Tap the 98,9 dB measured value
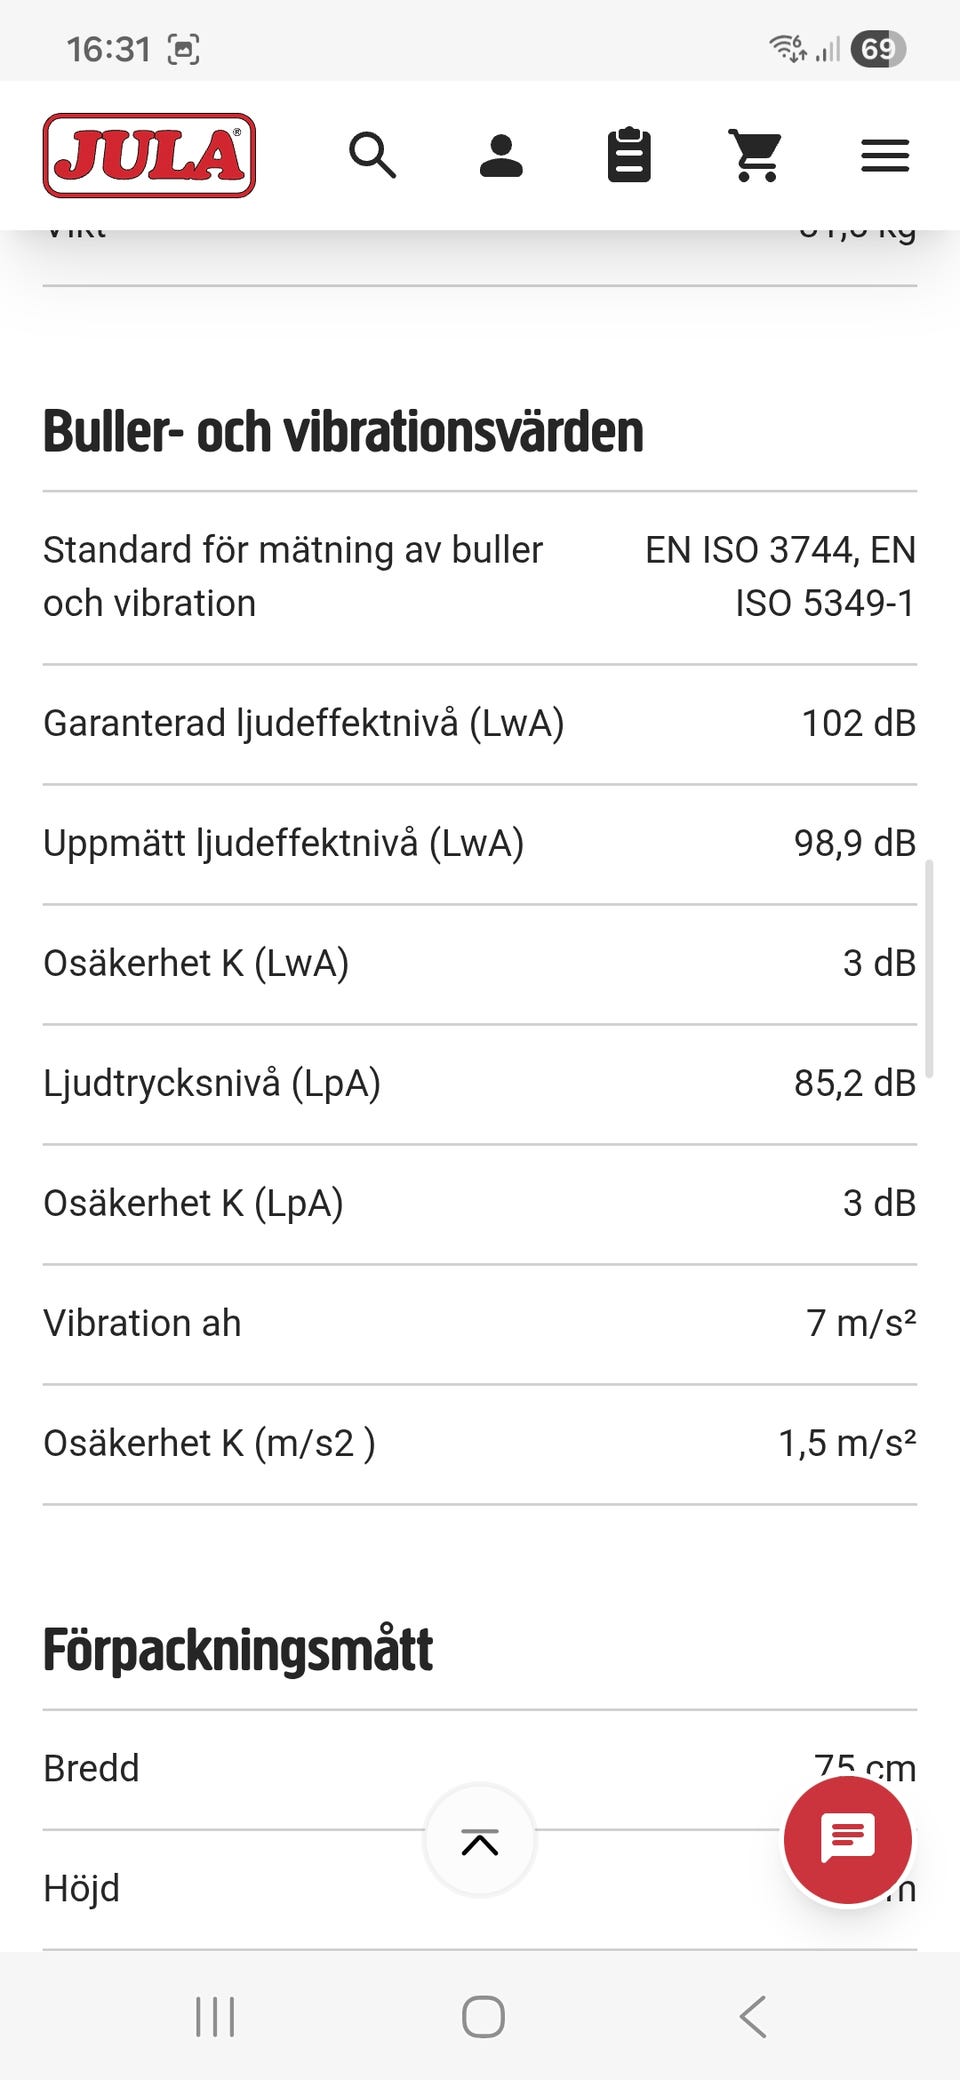 click(x=854, y=843)
